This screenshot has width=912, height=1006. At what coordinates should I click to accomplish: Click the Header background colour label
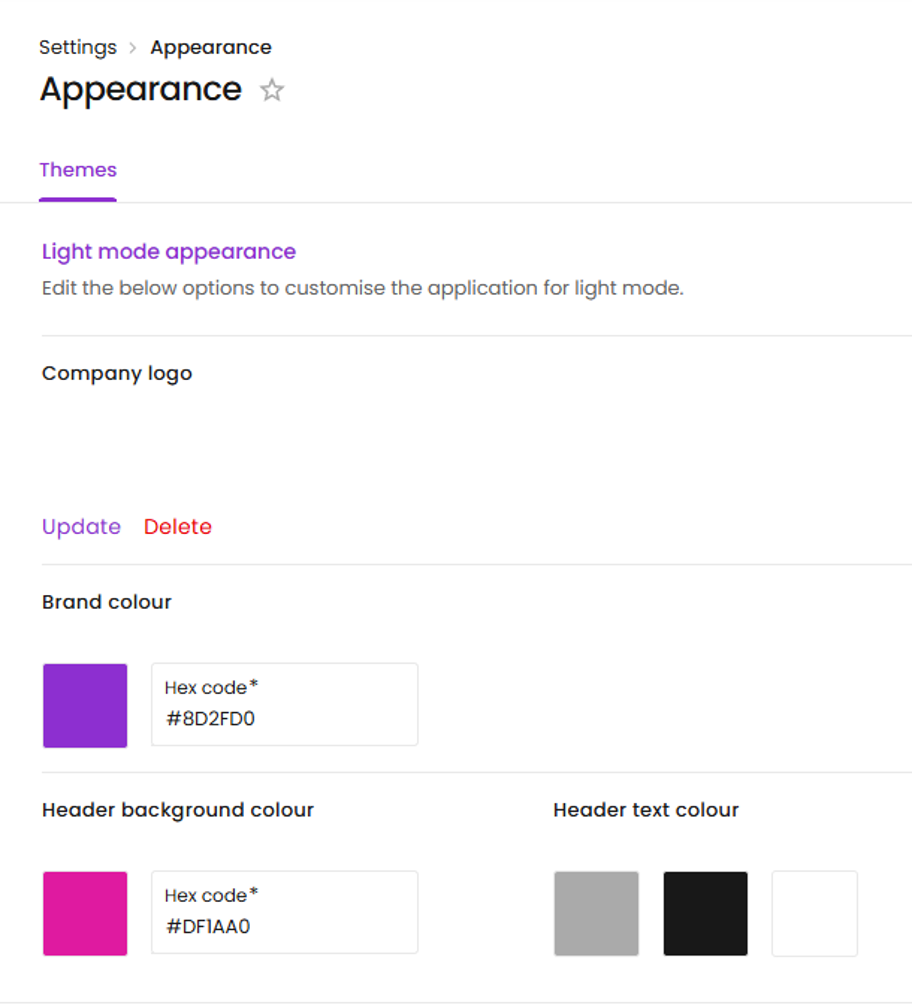tap(178, 810)
